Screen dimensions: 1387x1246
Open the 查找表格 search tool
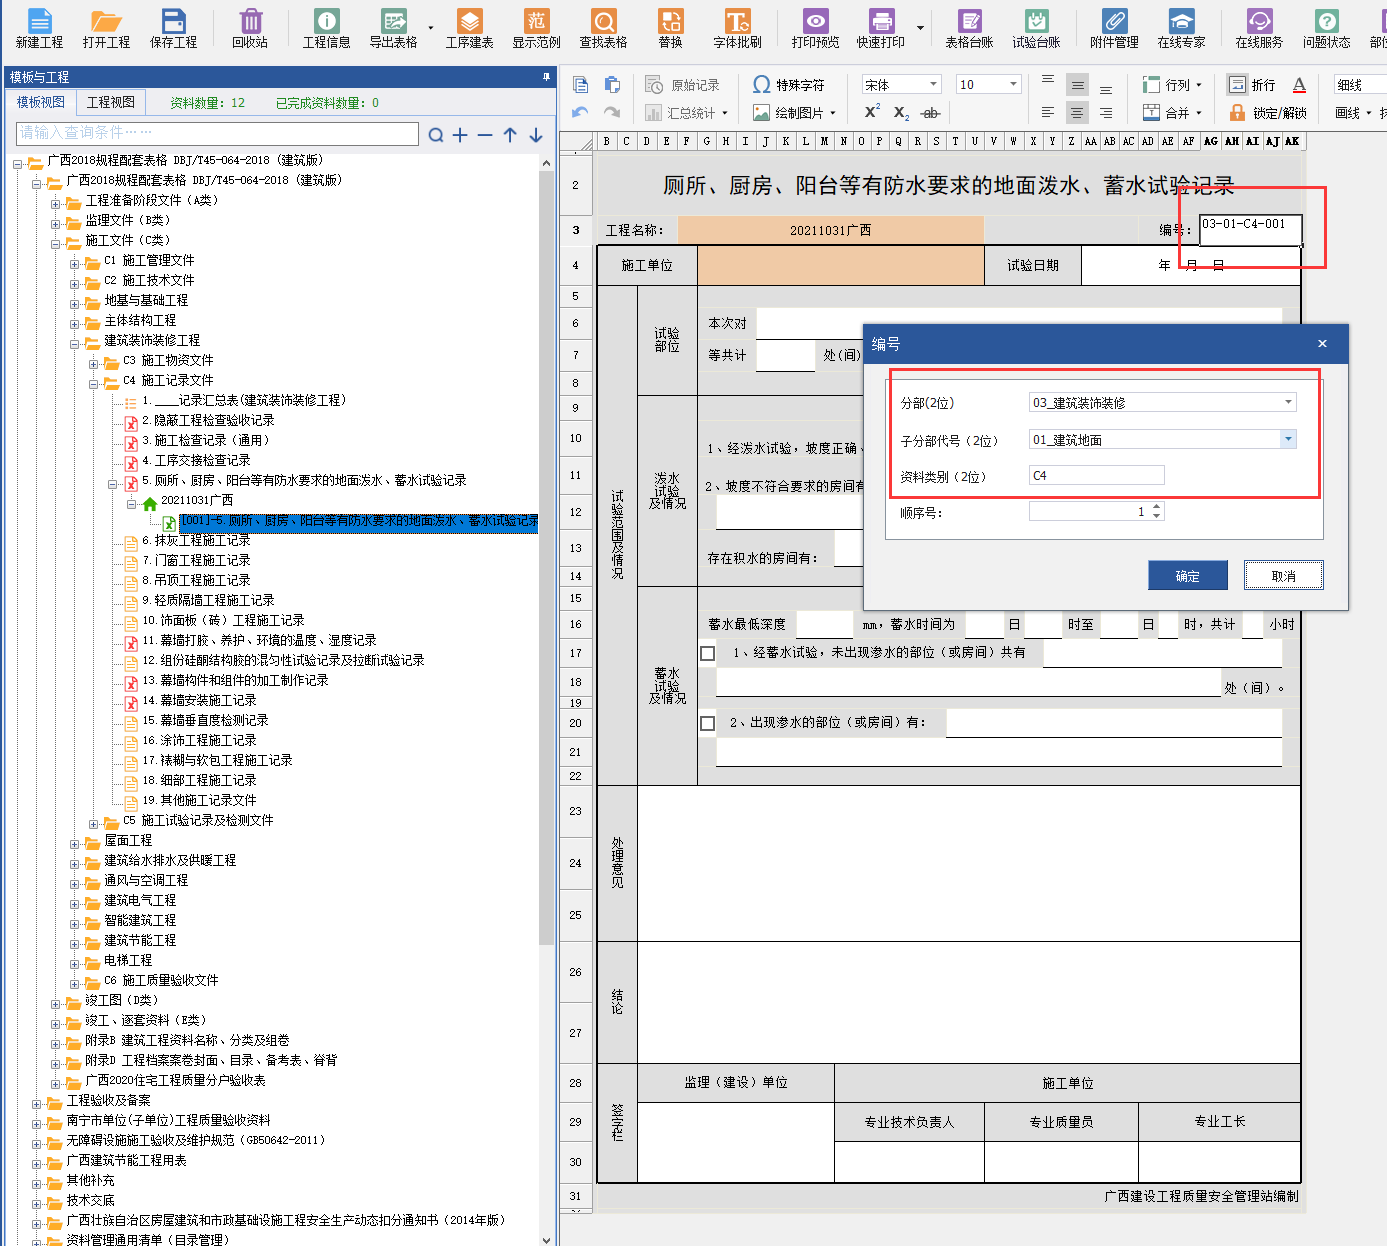(603, 28)
